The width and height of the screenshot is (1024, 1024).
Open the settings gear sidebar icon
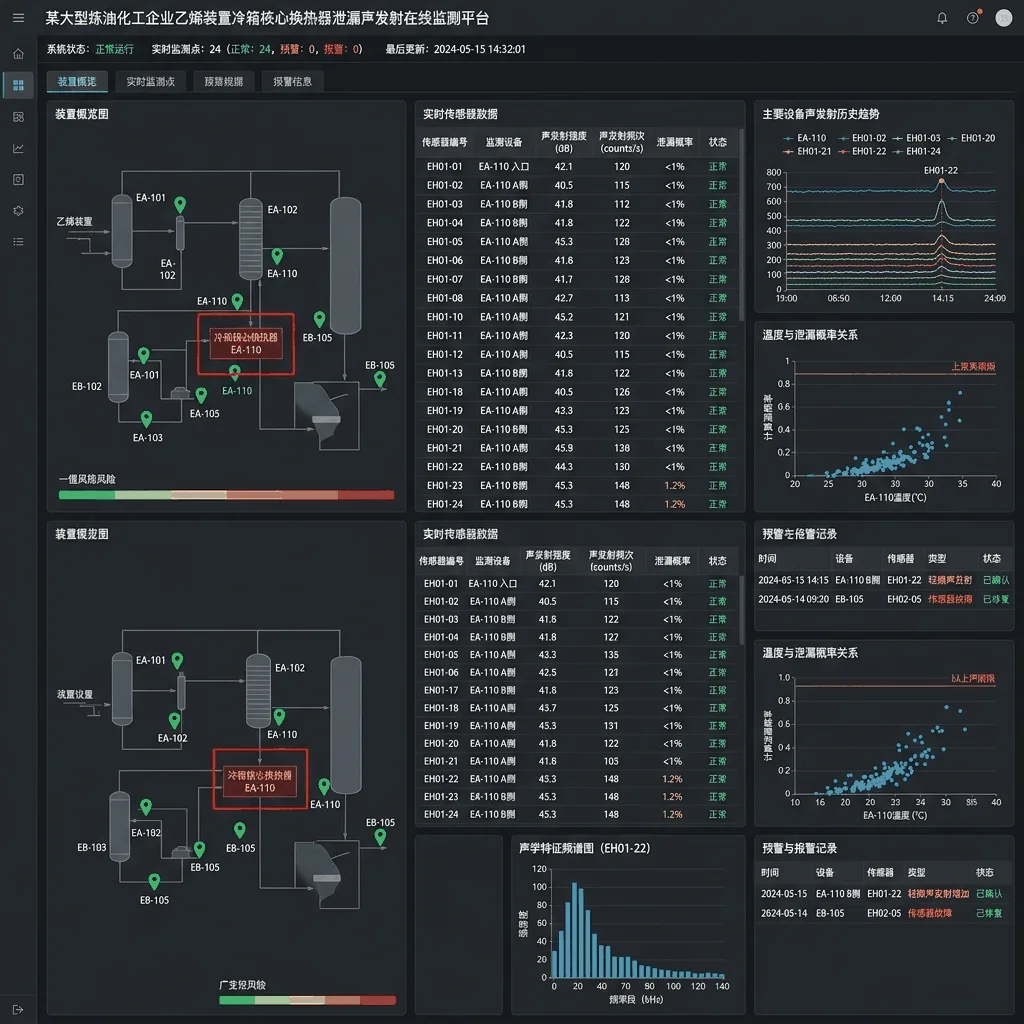(18, 210)
